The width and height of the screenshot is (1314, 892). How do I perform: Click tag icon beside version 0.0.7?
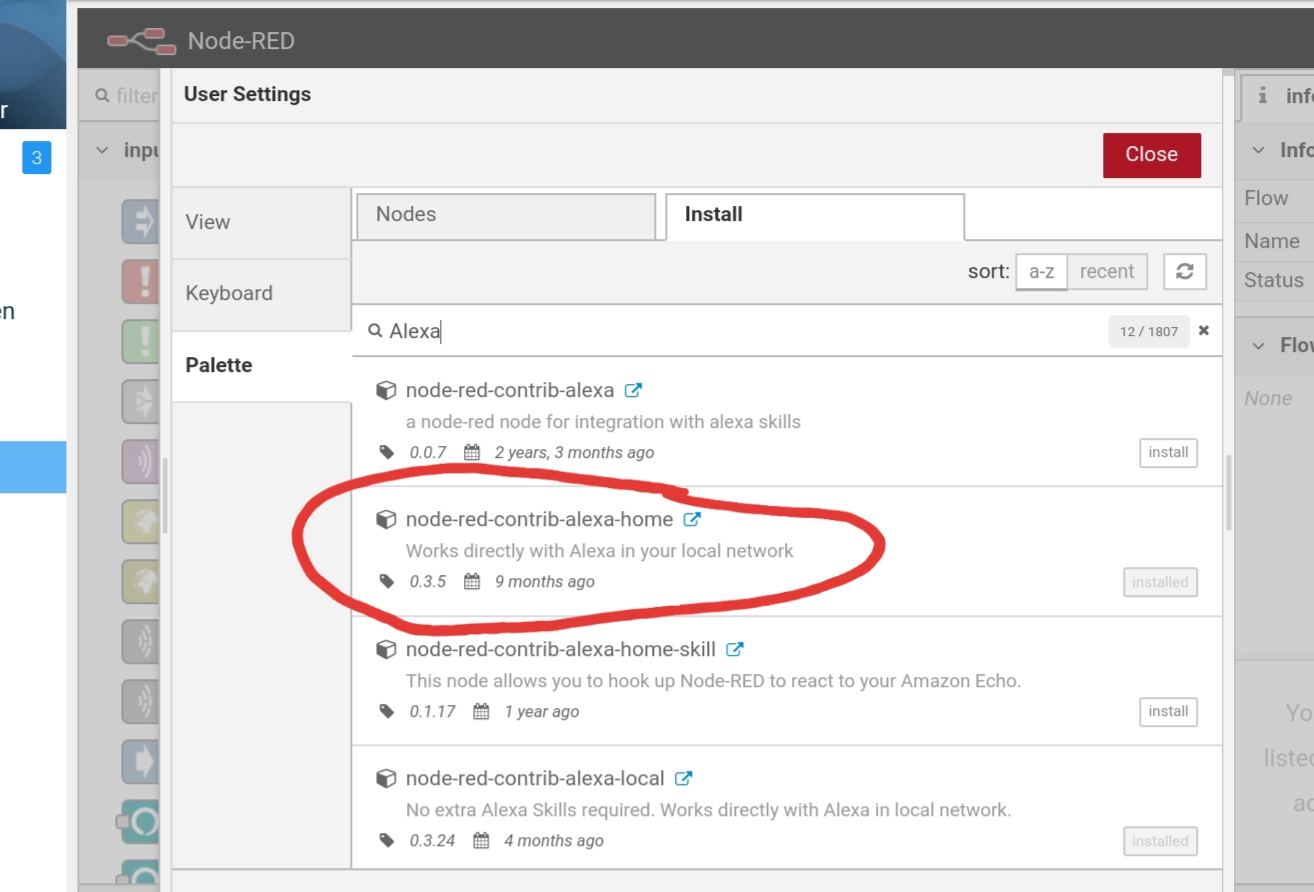point(387,452)
